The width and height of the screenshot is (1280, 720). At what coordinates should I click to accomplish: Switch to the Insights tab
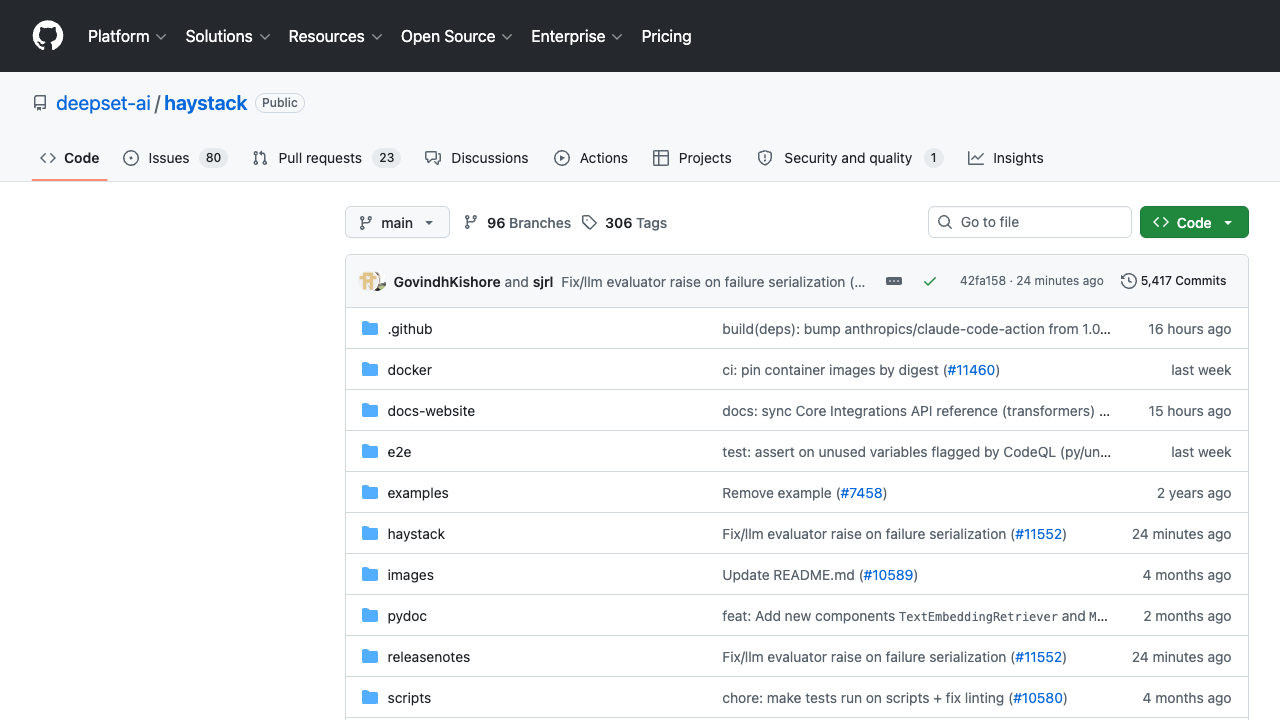(1006, 158)
